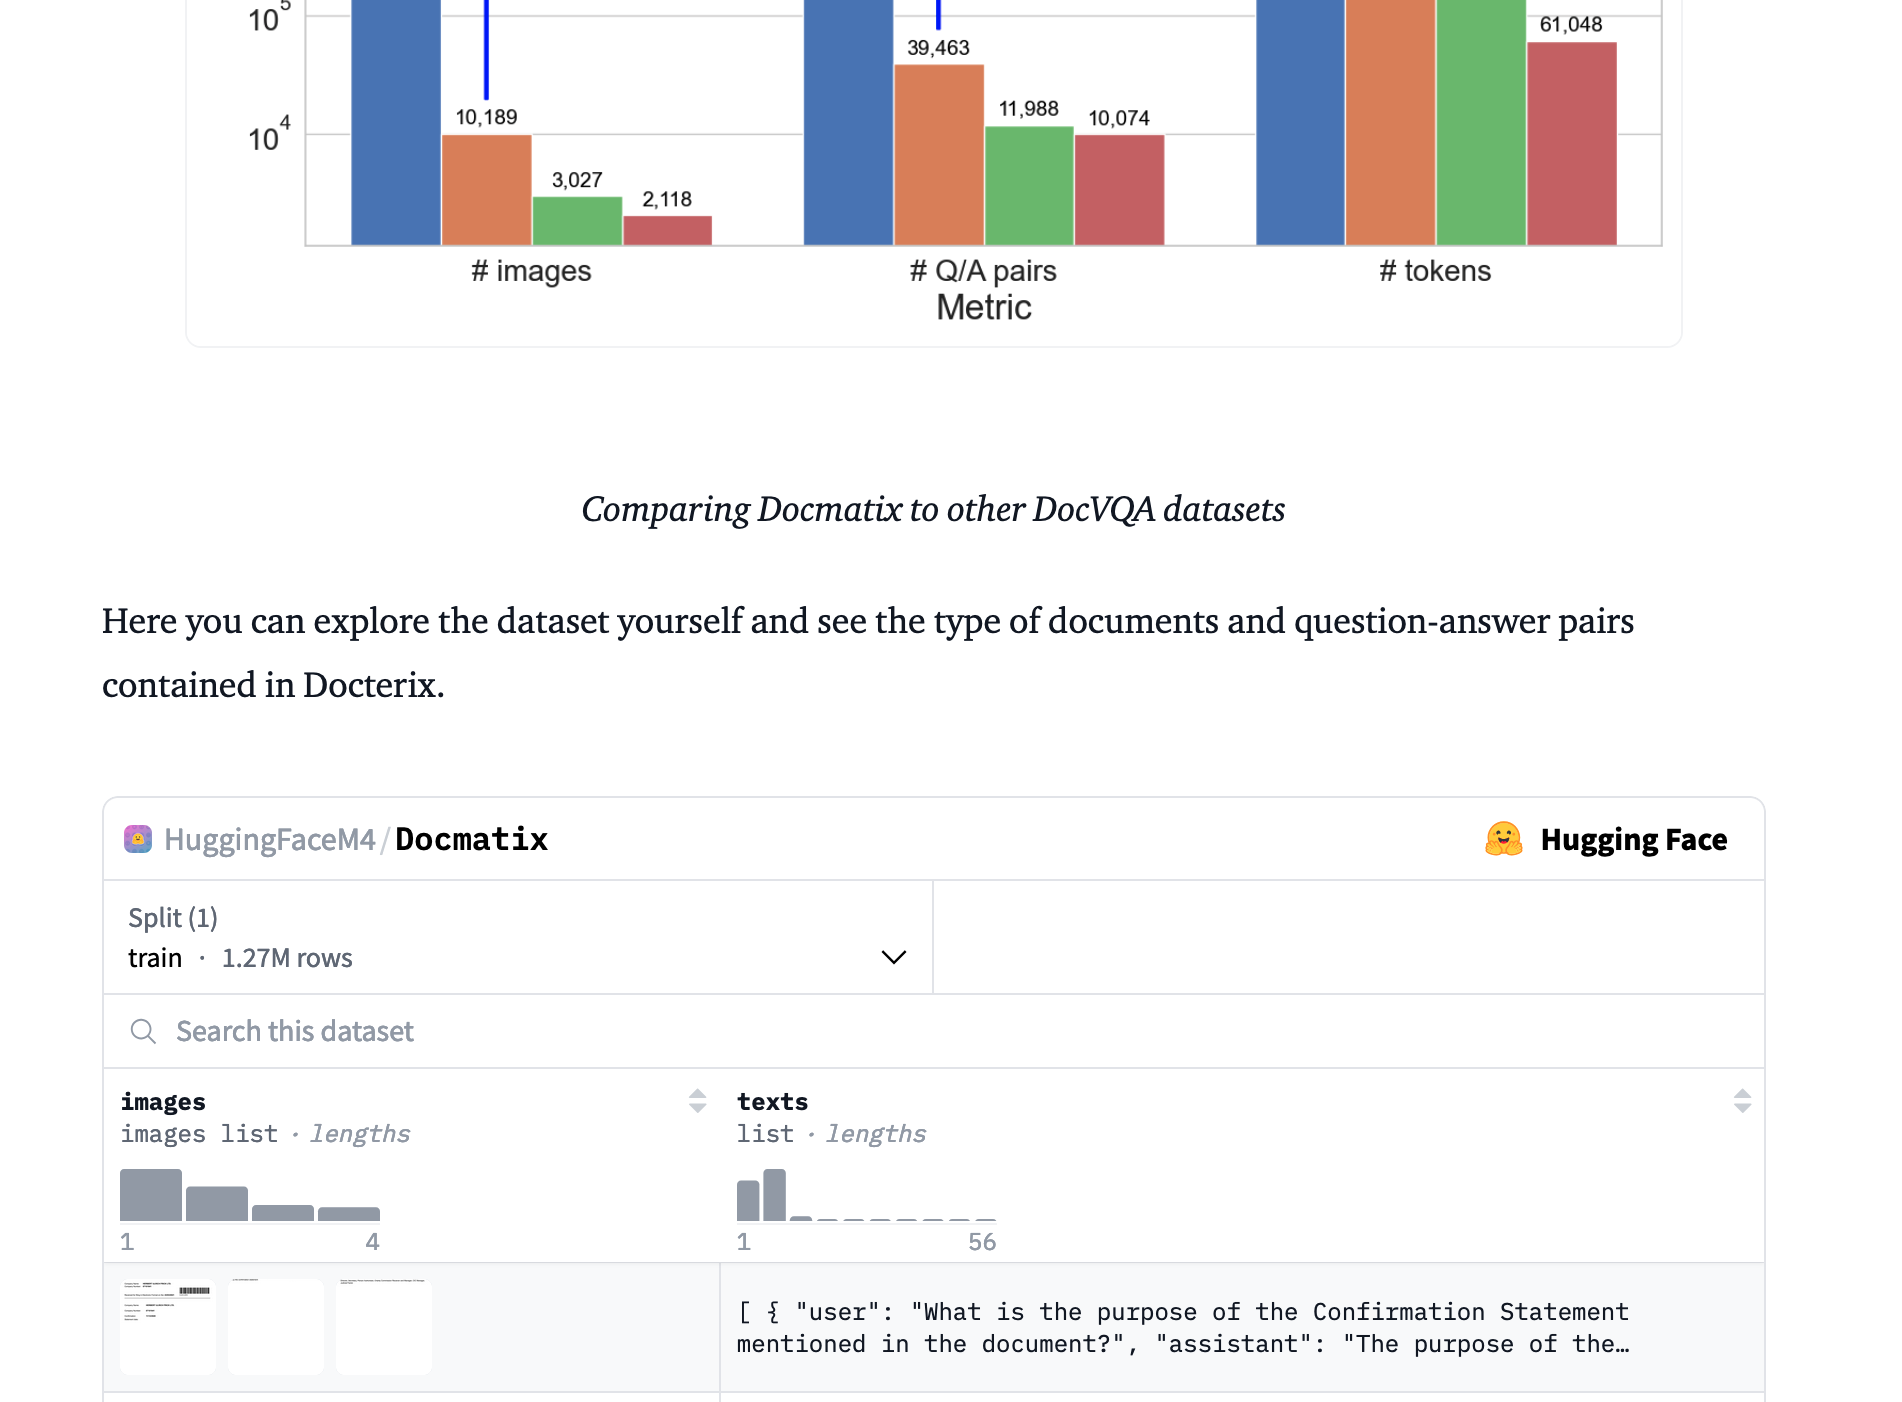Click the texts column header label
This screenshot has width=1902, height=1402.
(x=772, y=1101)
